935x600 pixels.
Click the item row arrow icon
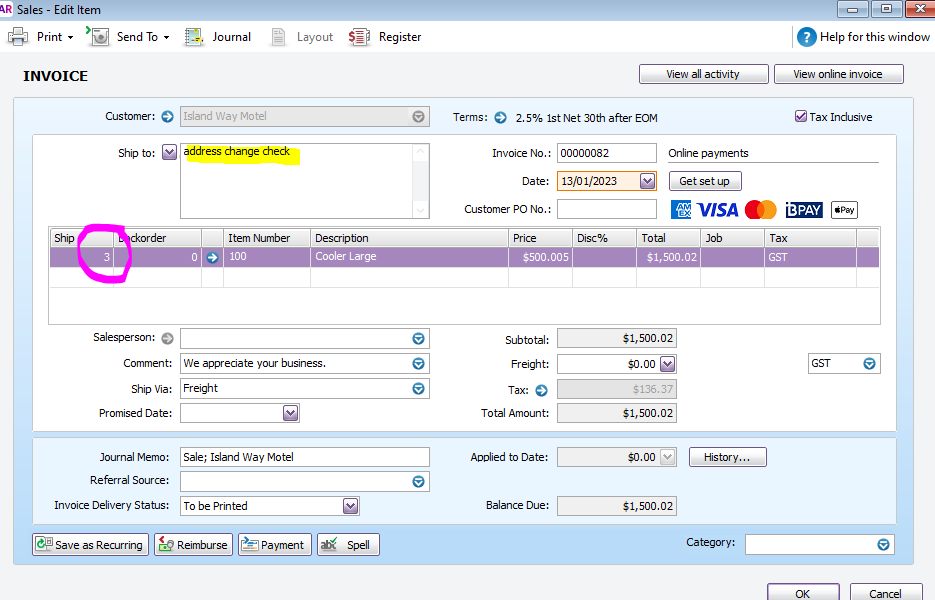tap(212, 257)
